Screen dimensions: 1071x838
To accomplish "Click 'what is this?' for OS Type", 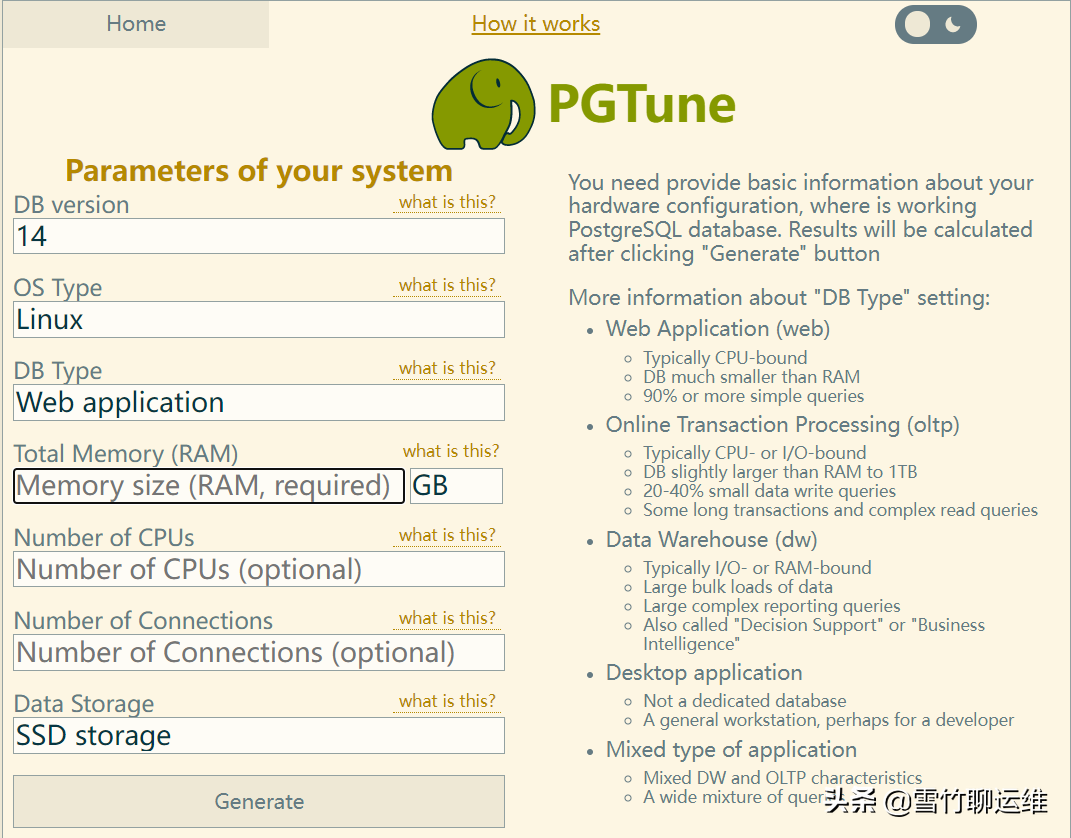I will point(447,285).
